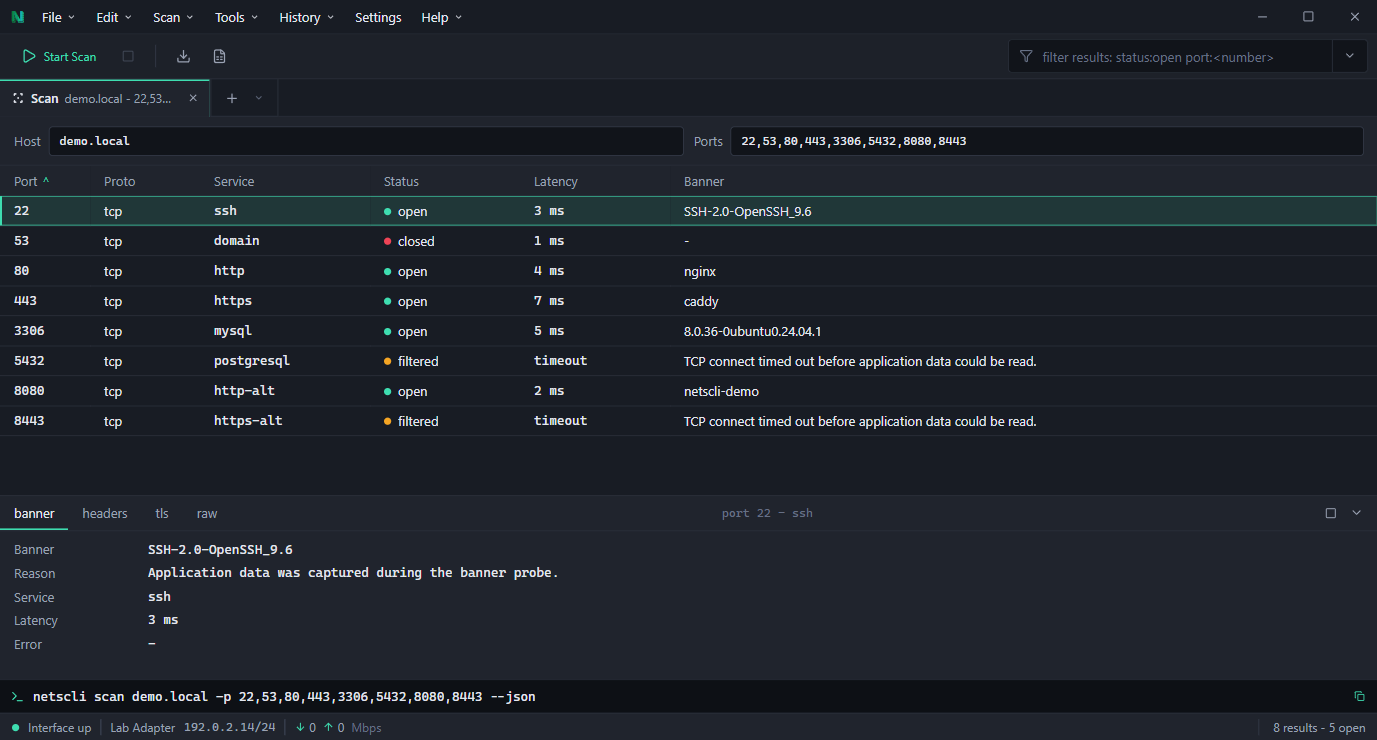
Task: Sort by the Status column header
Action: click(x=401, y=181)
